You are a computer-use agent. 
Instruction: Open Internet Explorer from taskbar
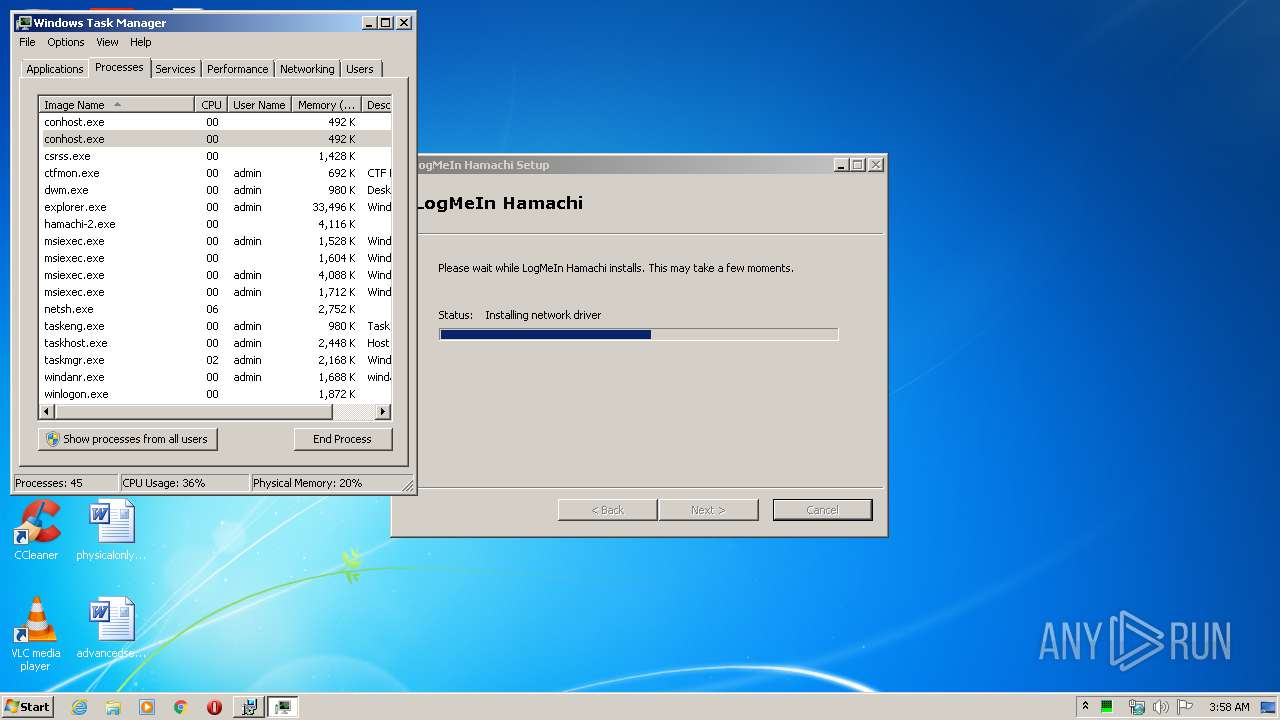point(80,707)
